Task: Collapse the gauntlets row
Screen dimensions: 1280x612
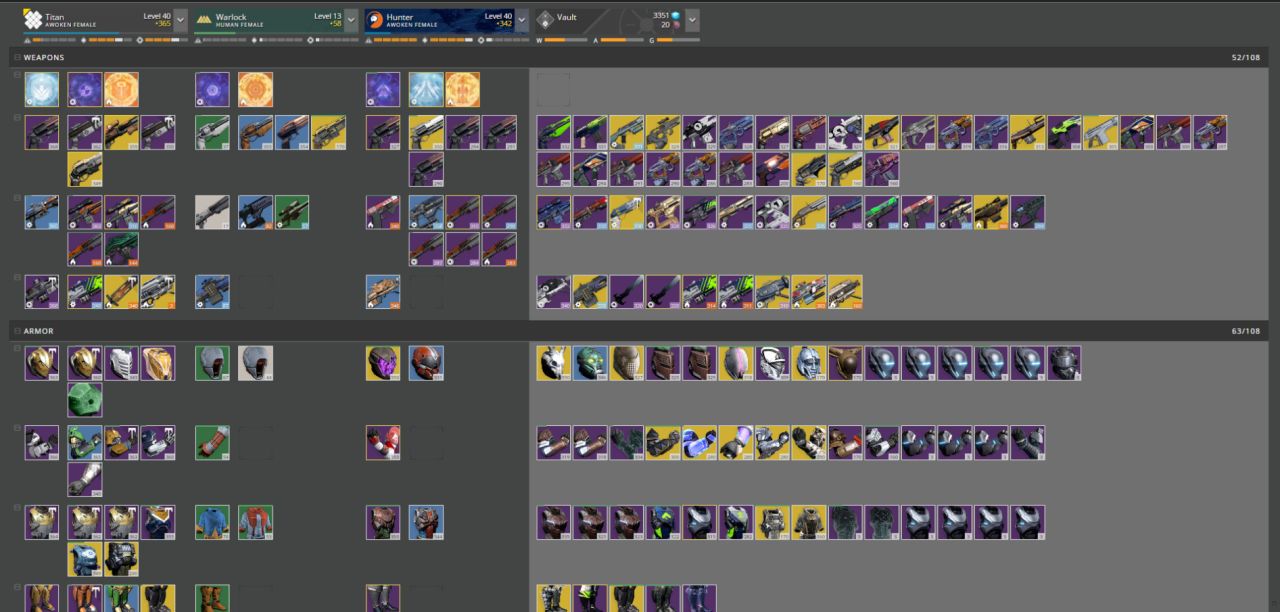Action: [x=17, y=429]
